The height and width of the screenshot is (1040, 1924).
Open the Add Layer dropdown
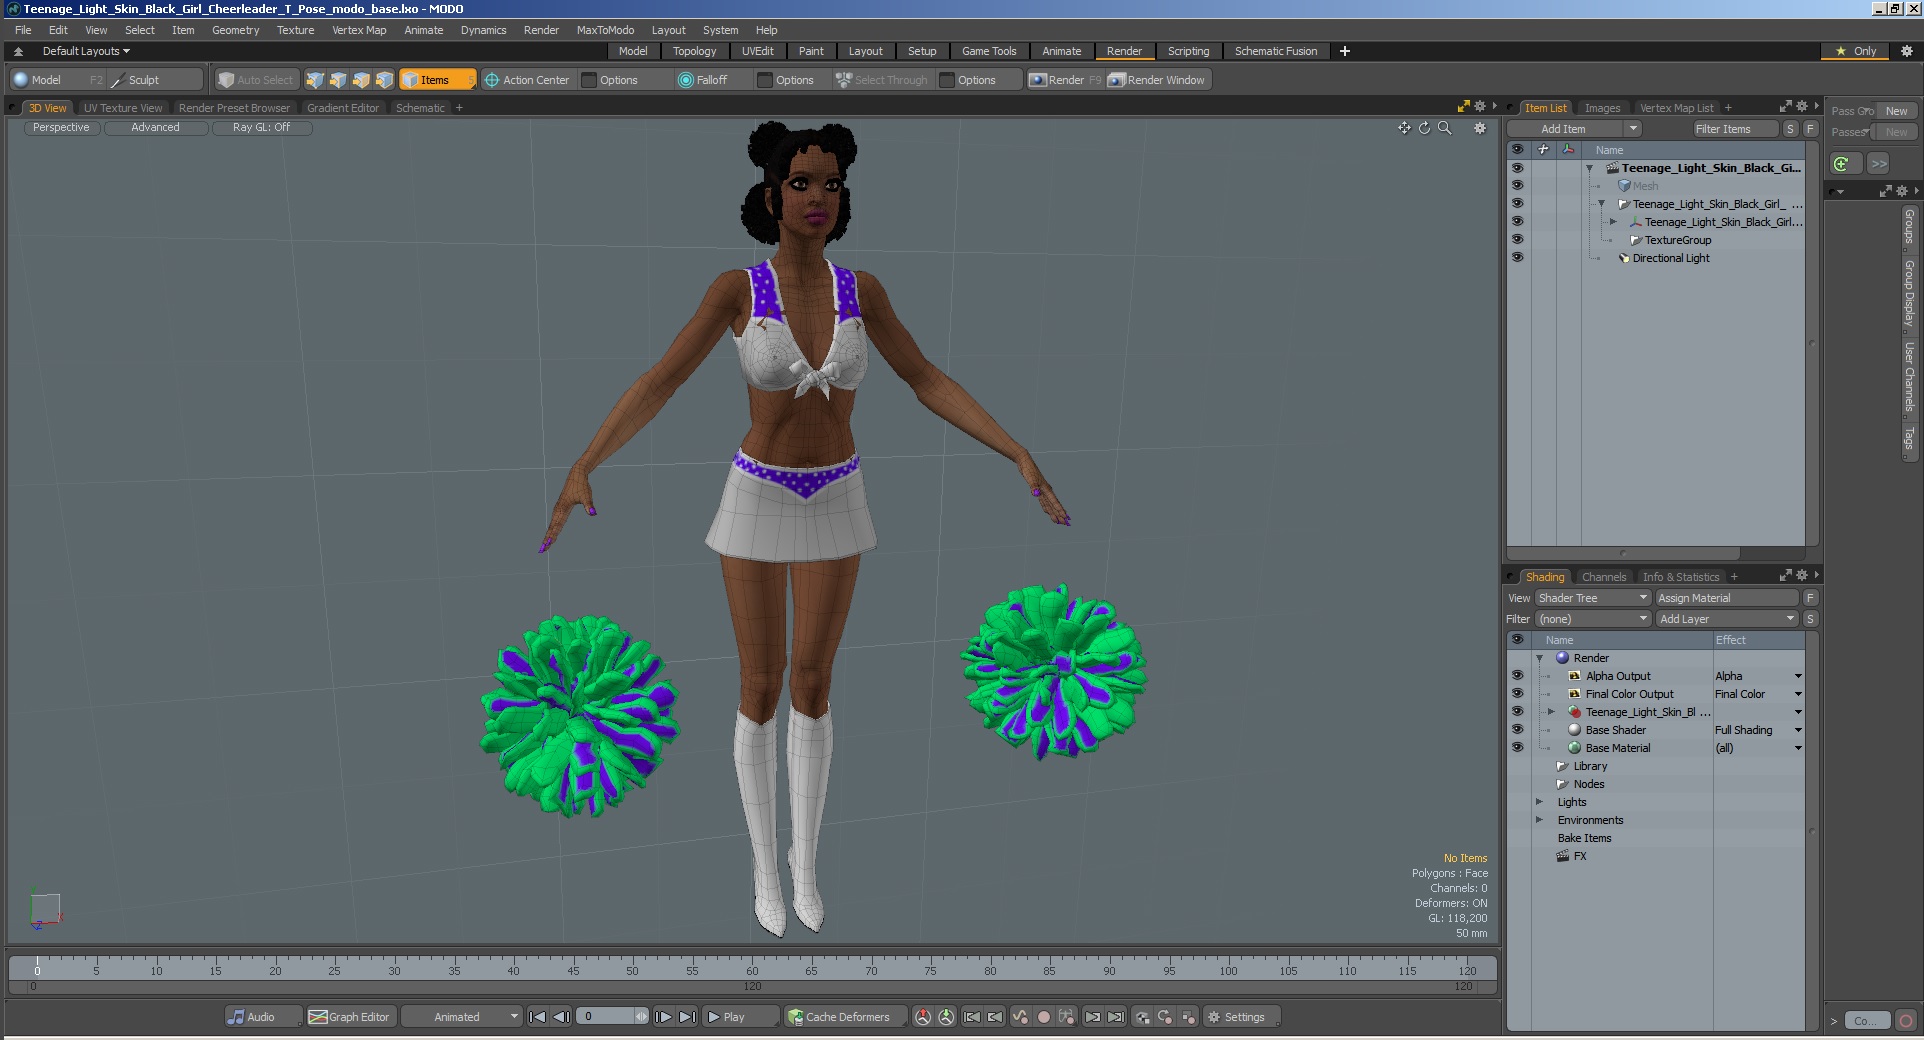1727,619
